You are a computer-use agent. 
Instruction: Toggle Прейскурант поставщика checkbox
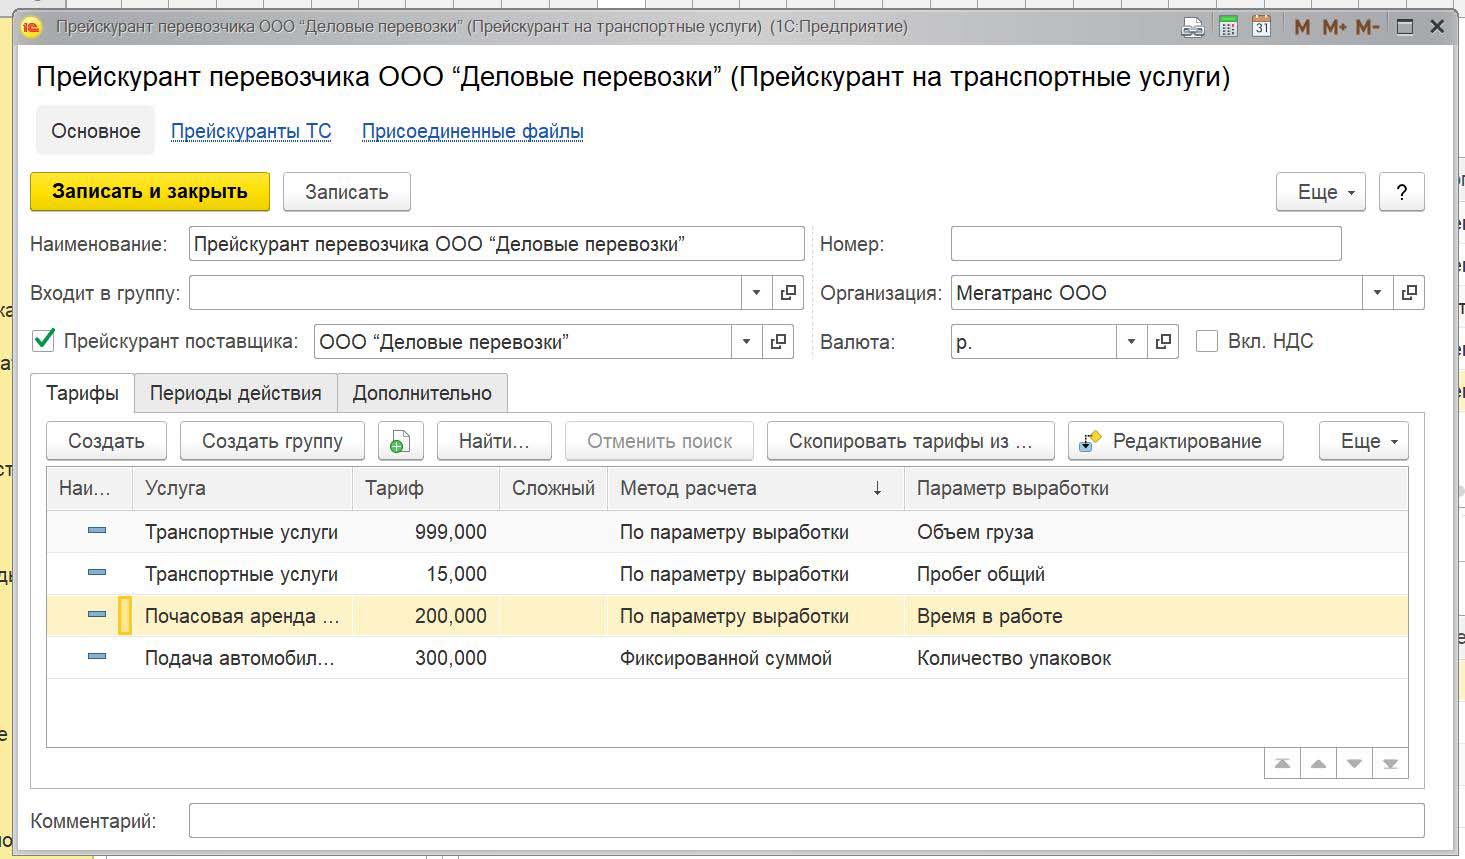coord(43,340)
